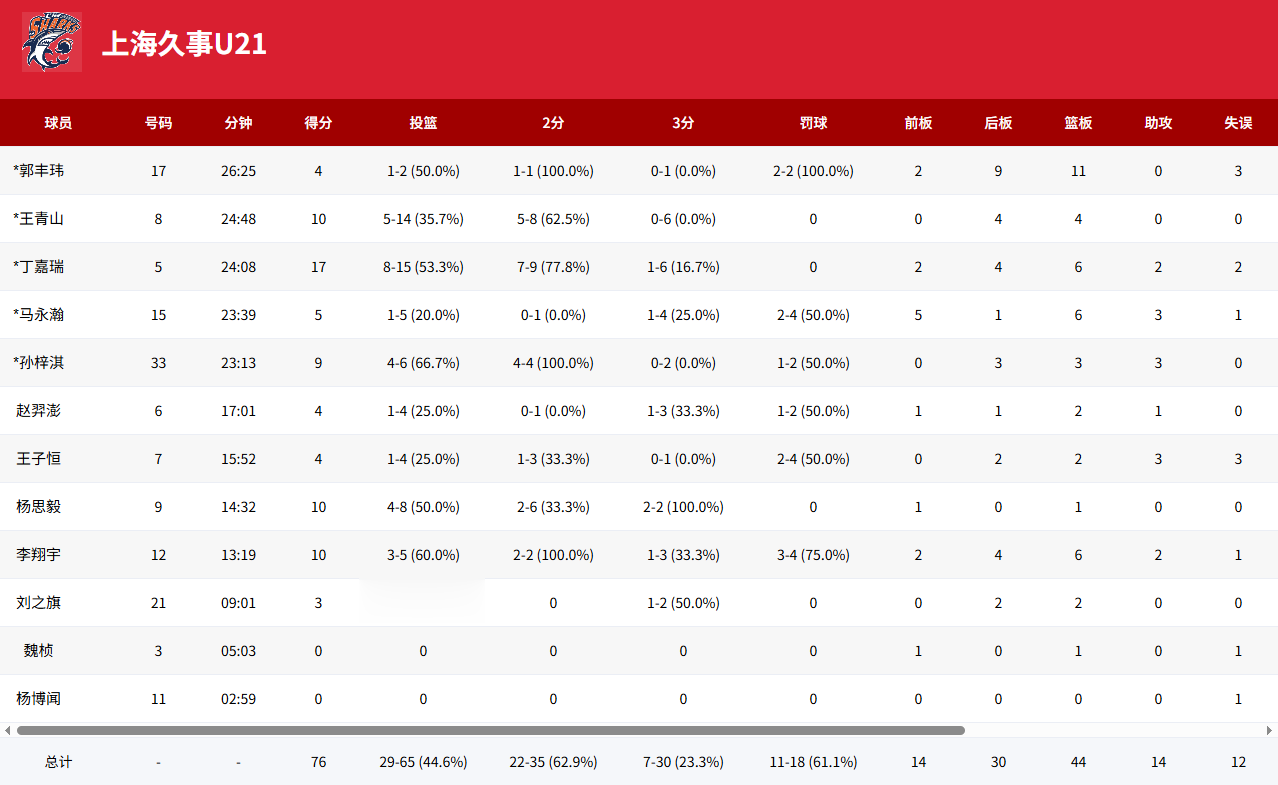Click the 号码 column header
Image resolution: width=1278 pixels, height=785 pixels.
(x=158, y=123)
